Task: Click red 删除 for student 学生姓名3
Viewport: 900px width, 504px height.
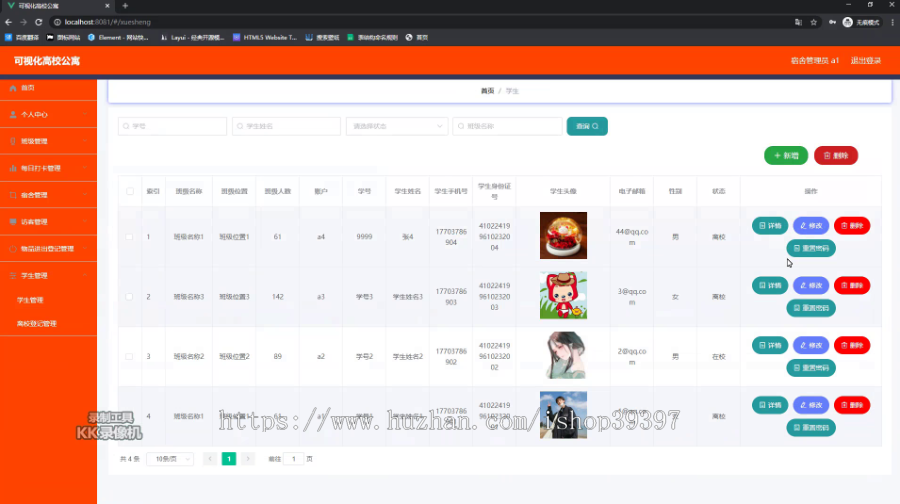Action: point(852,285)
